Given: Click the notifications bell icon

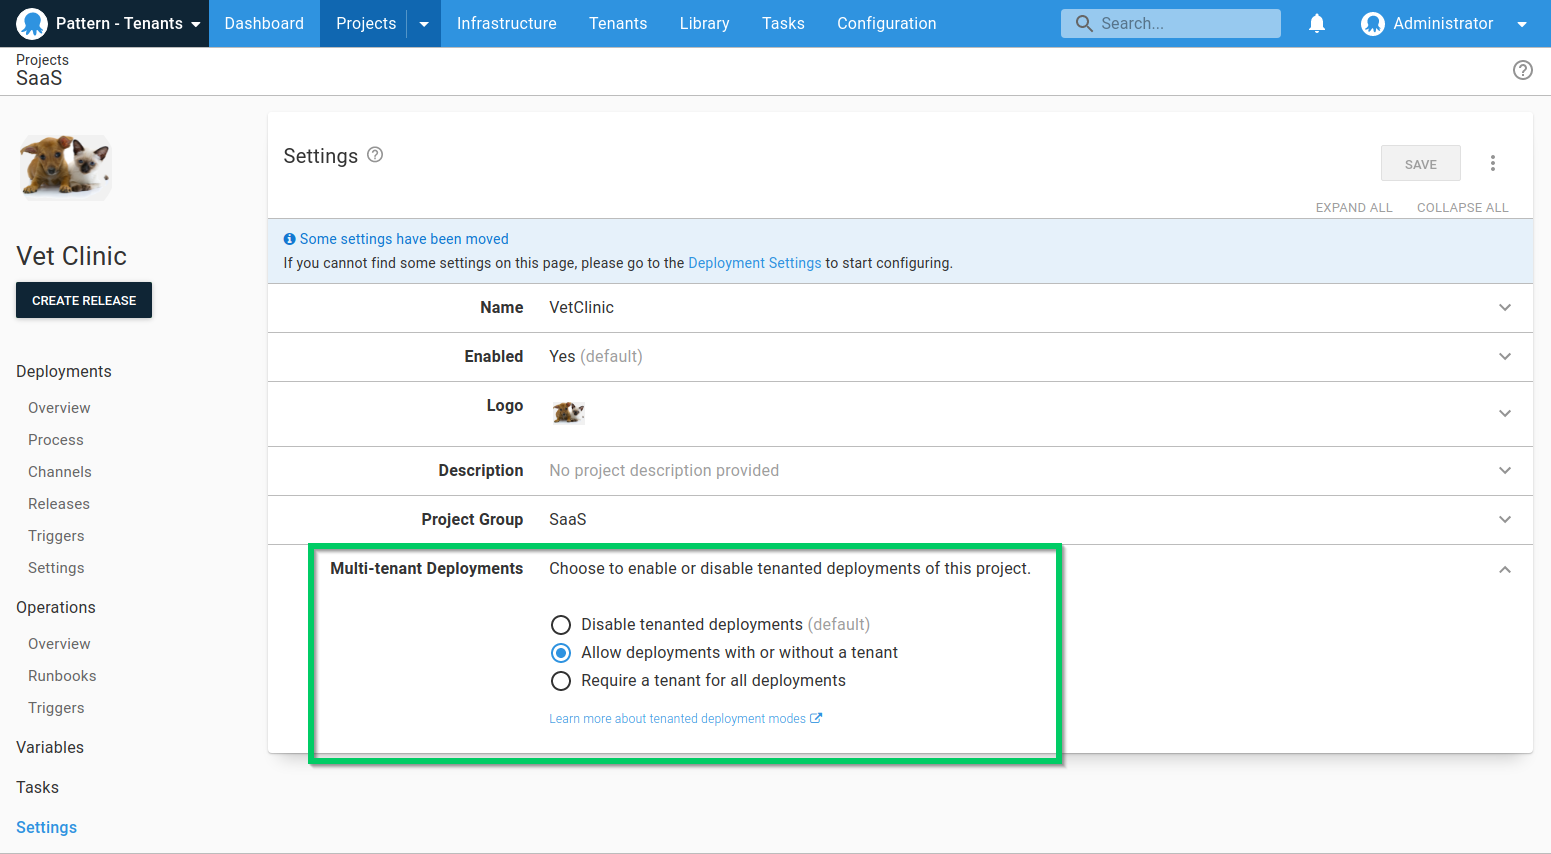Looking at the screenshot, I should tap(1317, 23).
